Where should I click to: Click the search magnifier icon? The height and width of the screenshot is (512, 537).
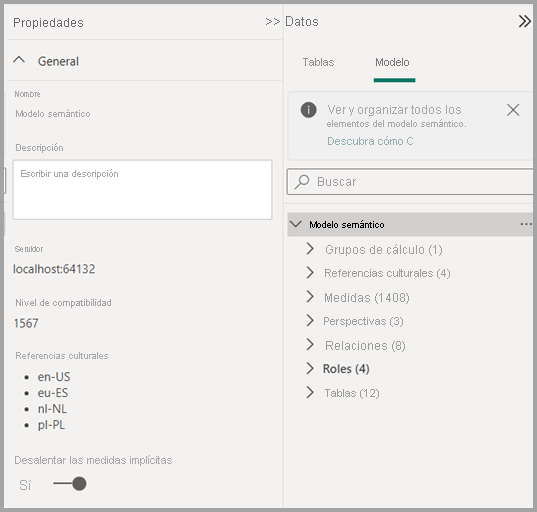pos(302,182)
